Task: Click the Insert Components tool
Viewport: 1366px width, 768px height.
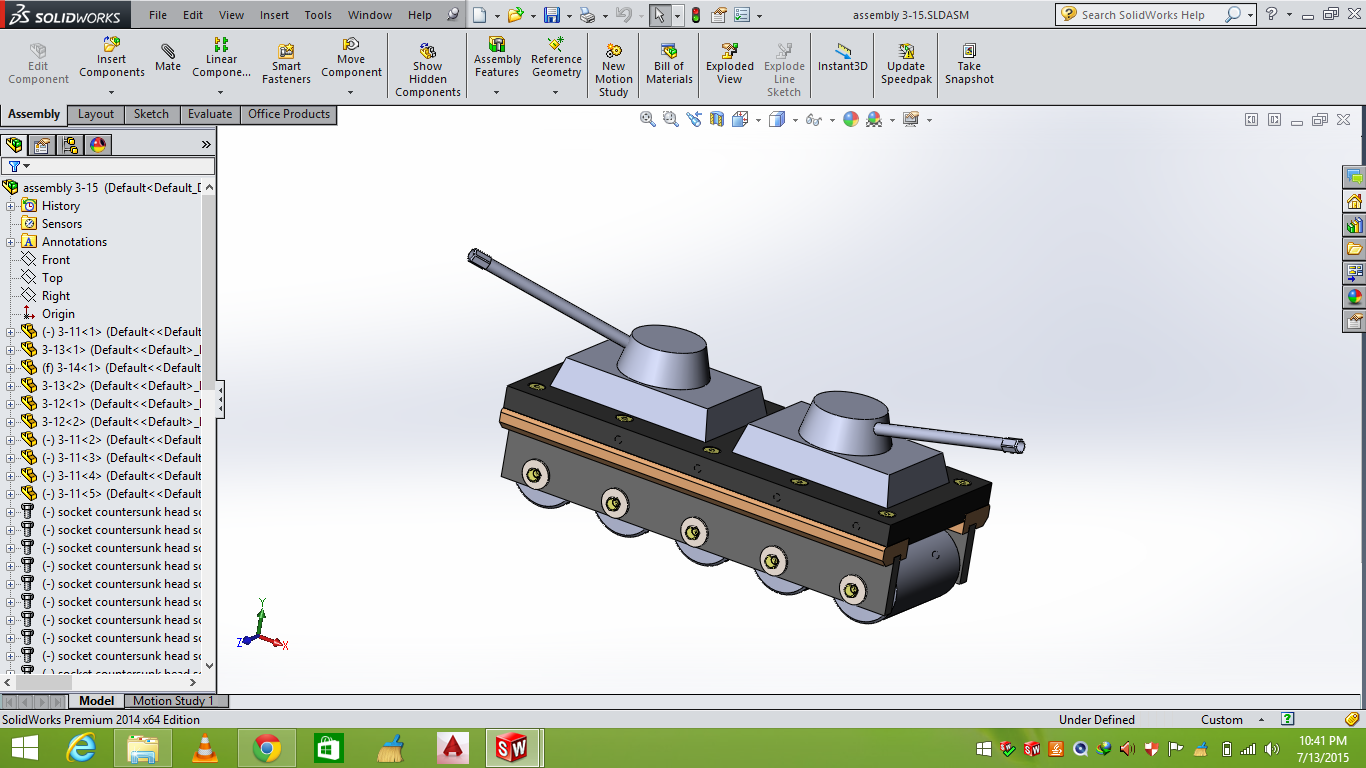Action: pos(112,58)
